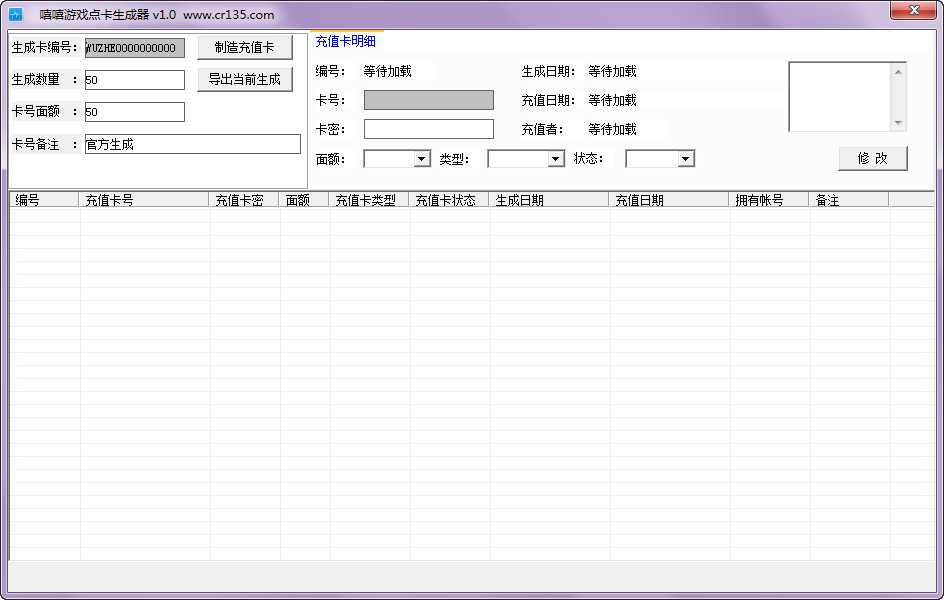Viewport: 944px width, 600px height.
Task: Click the memo box's scroll up arrow
Action: [898, 72]
